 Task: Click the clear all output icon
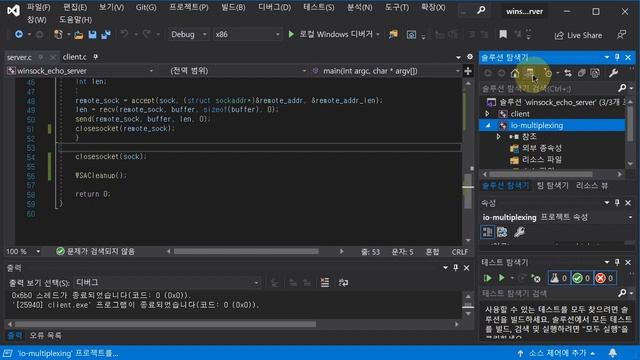tap(325, 282)
